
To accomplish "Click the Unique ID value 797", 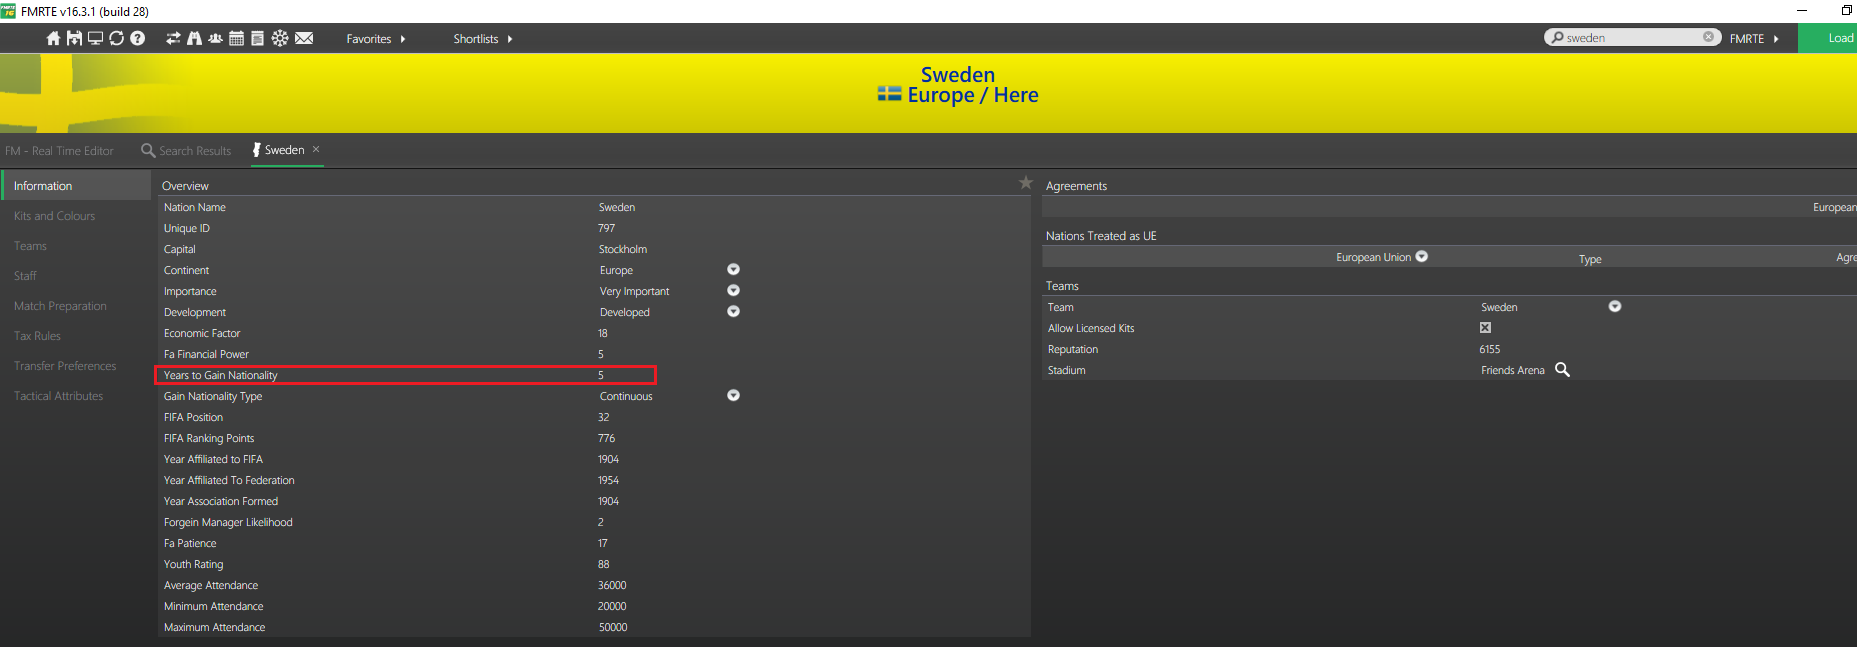I will click(606, 228).
